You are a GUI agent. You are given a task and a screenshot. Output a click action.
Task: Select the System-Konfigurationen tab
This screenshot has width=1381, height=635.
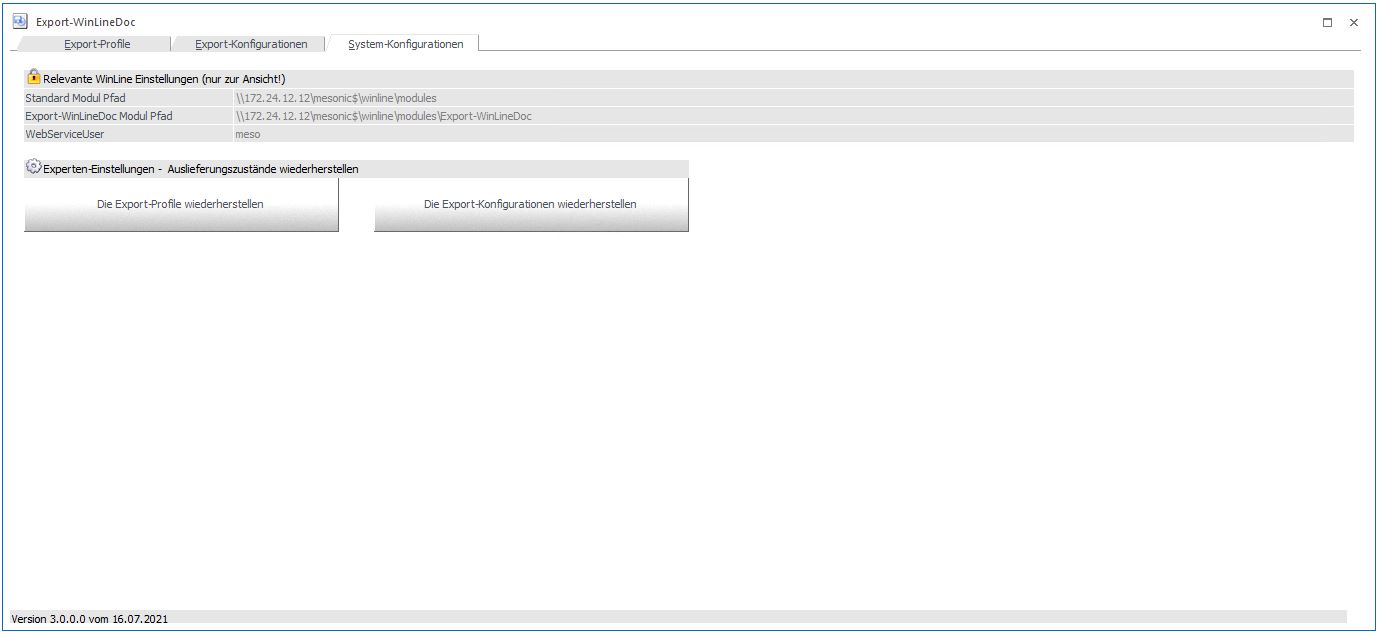(x=405, y=44)
